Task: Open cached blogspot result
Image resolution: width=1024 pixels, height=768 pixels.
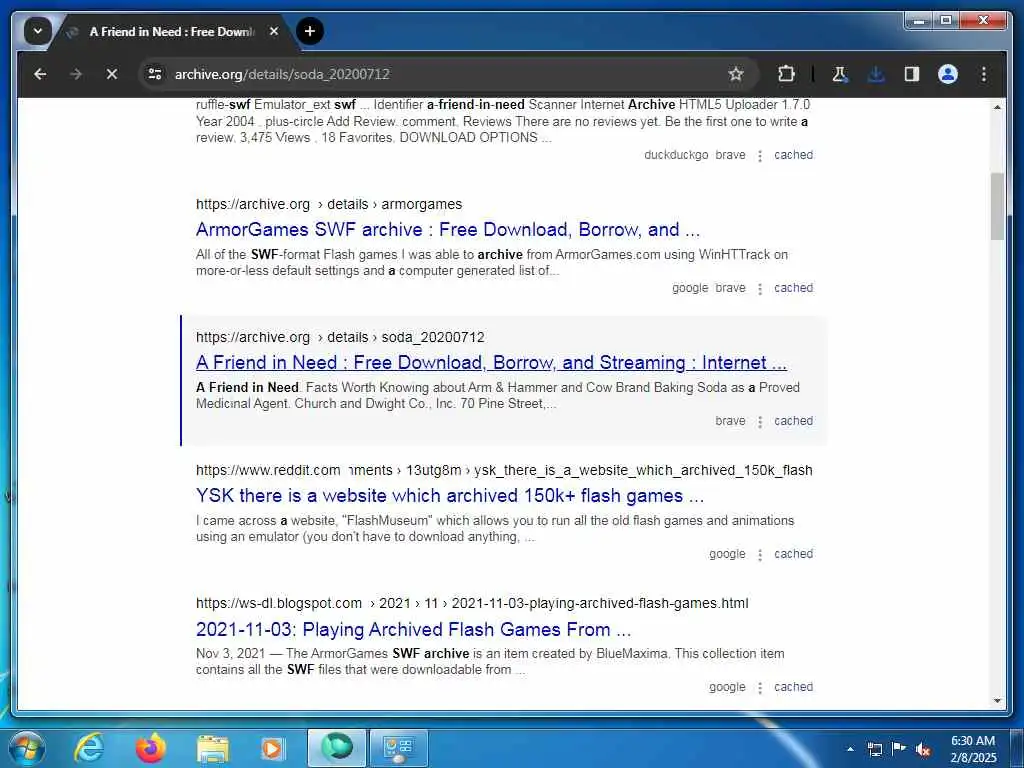Action: click(x=793, y=687)
